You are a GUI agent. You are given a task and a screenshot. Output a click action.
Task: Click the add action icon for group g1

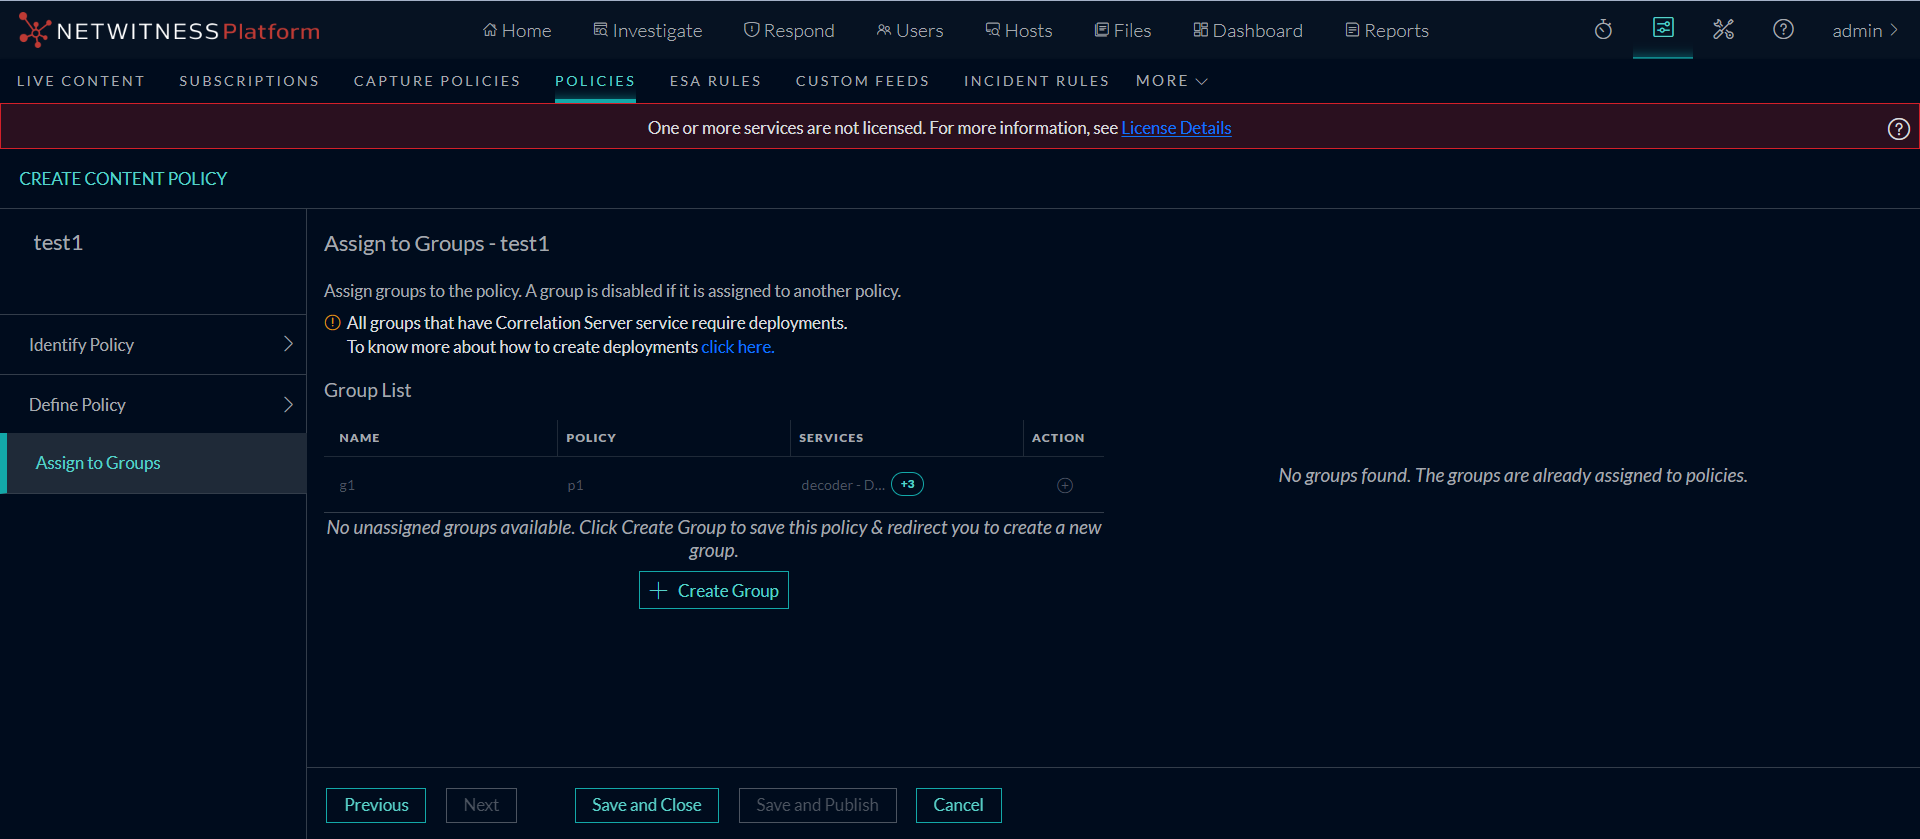click(1065, 486)
